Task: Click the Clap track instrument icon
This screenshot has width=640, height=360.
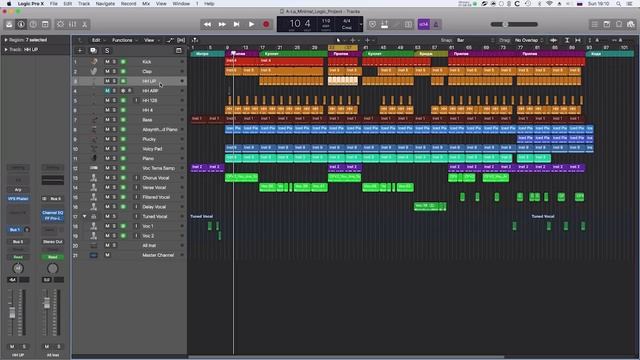Action: click(x=94, y=71)
